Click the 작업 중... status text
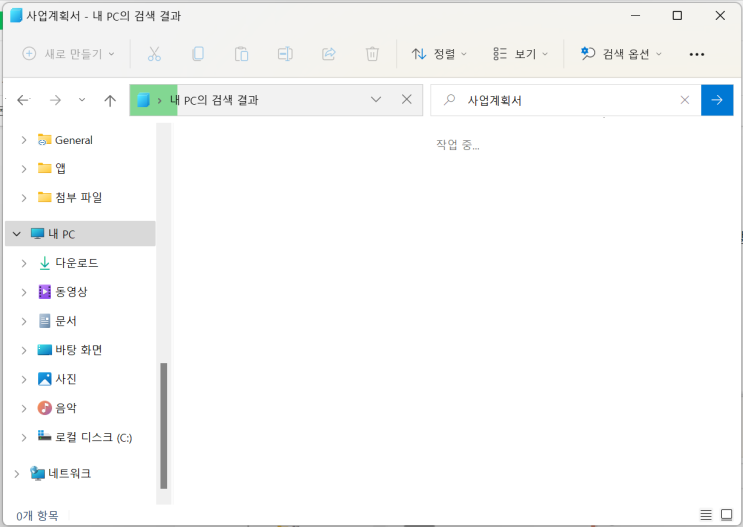The image size is (743, 527). 457,145
